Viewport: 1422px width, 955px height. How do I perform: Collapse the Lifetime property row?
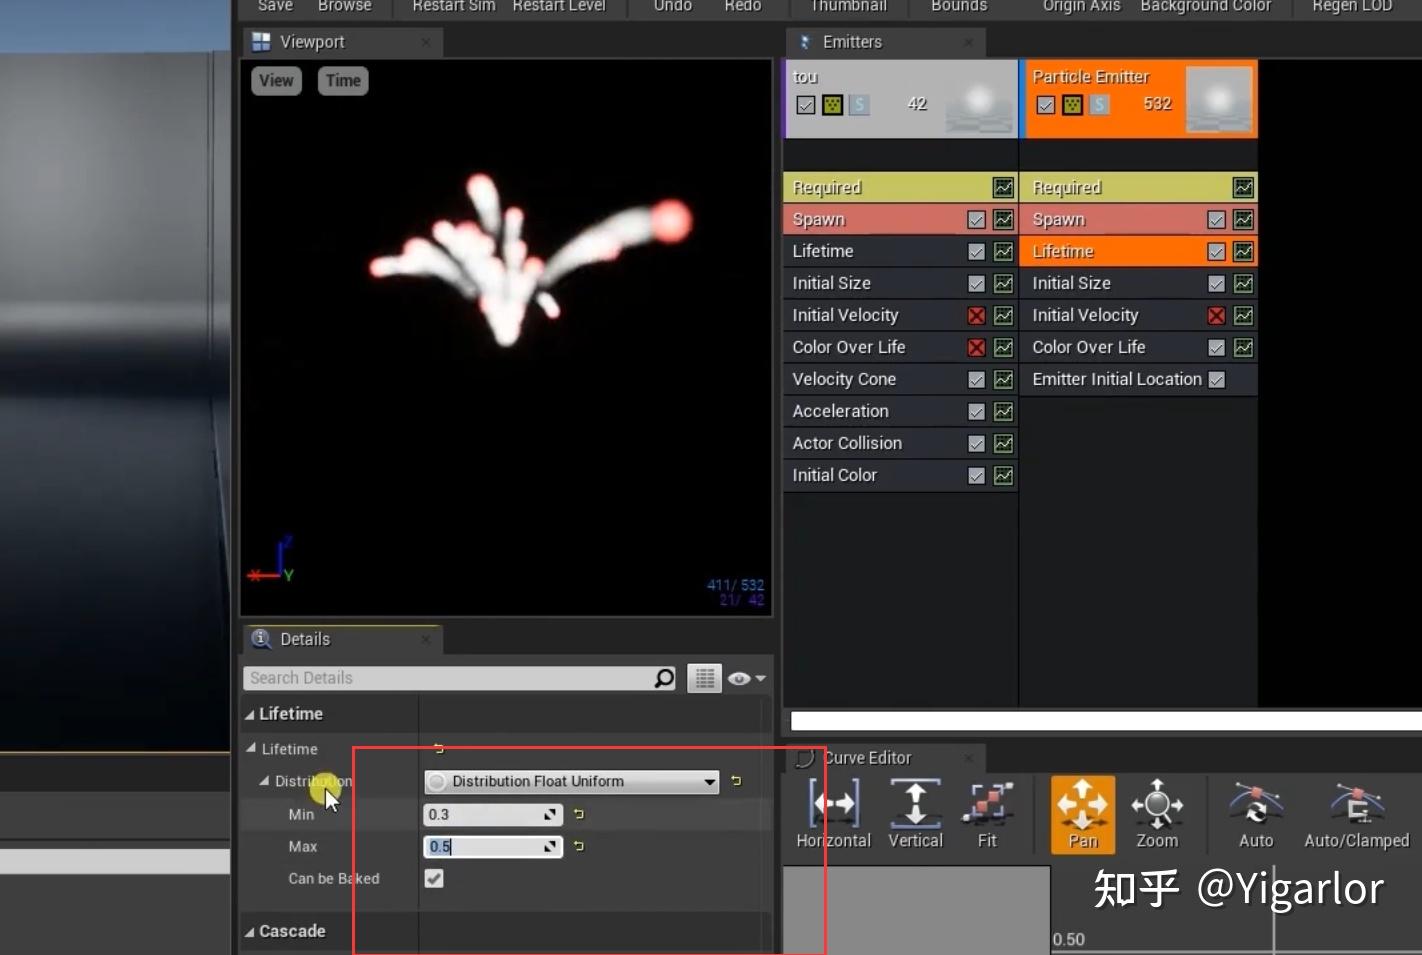point(251,748)
